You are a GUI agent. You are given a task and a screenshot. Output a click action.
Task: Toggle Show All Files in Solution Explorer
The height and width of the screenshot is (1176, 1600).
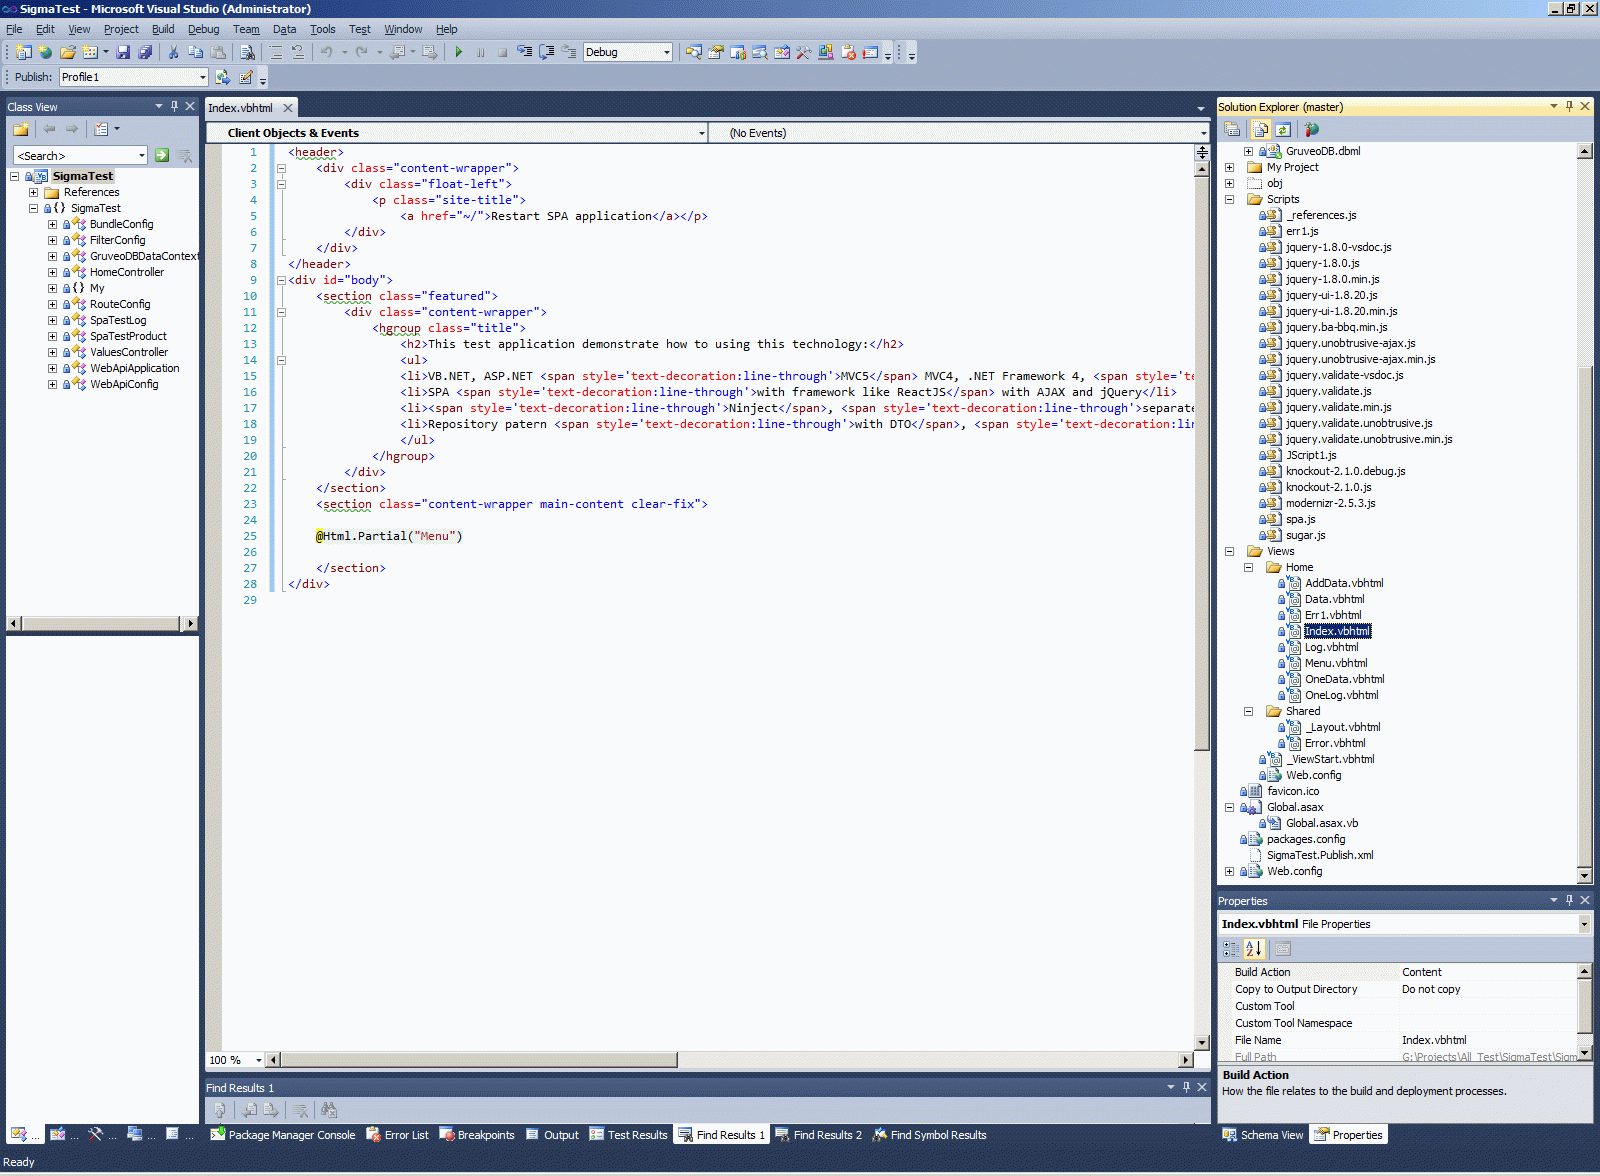coord(1261,129)
